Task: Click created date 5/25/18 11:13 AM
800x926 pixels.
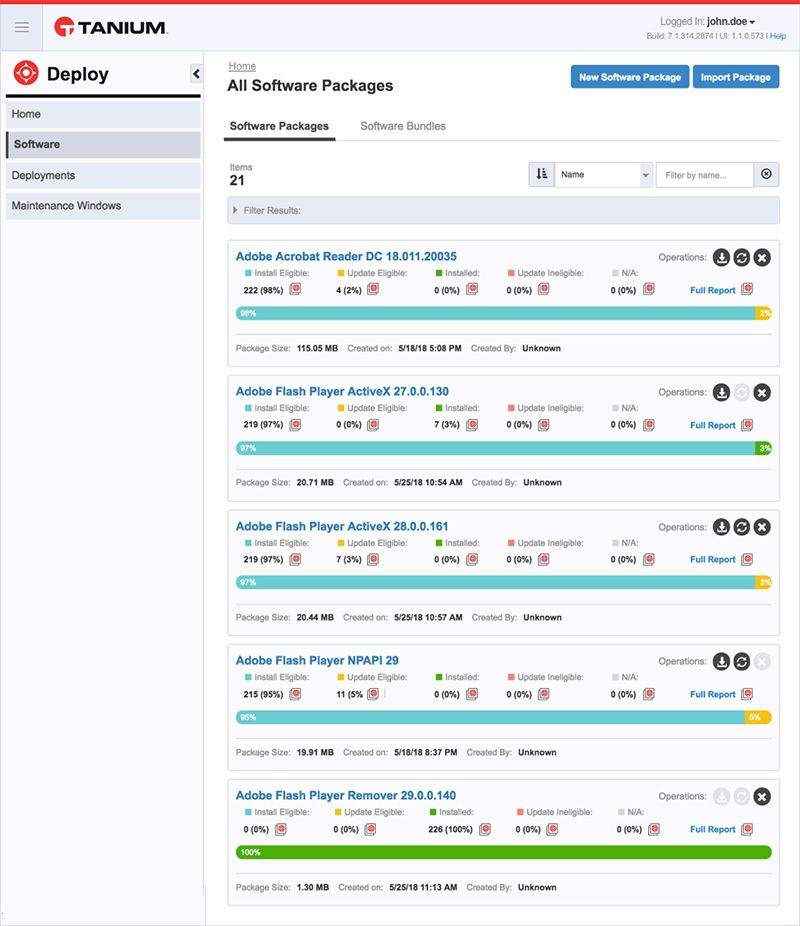Action: 423,887
